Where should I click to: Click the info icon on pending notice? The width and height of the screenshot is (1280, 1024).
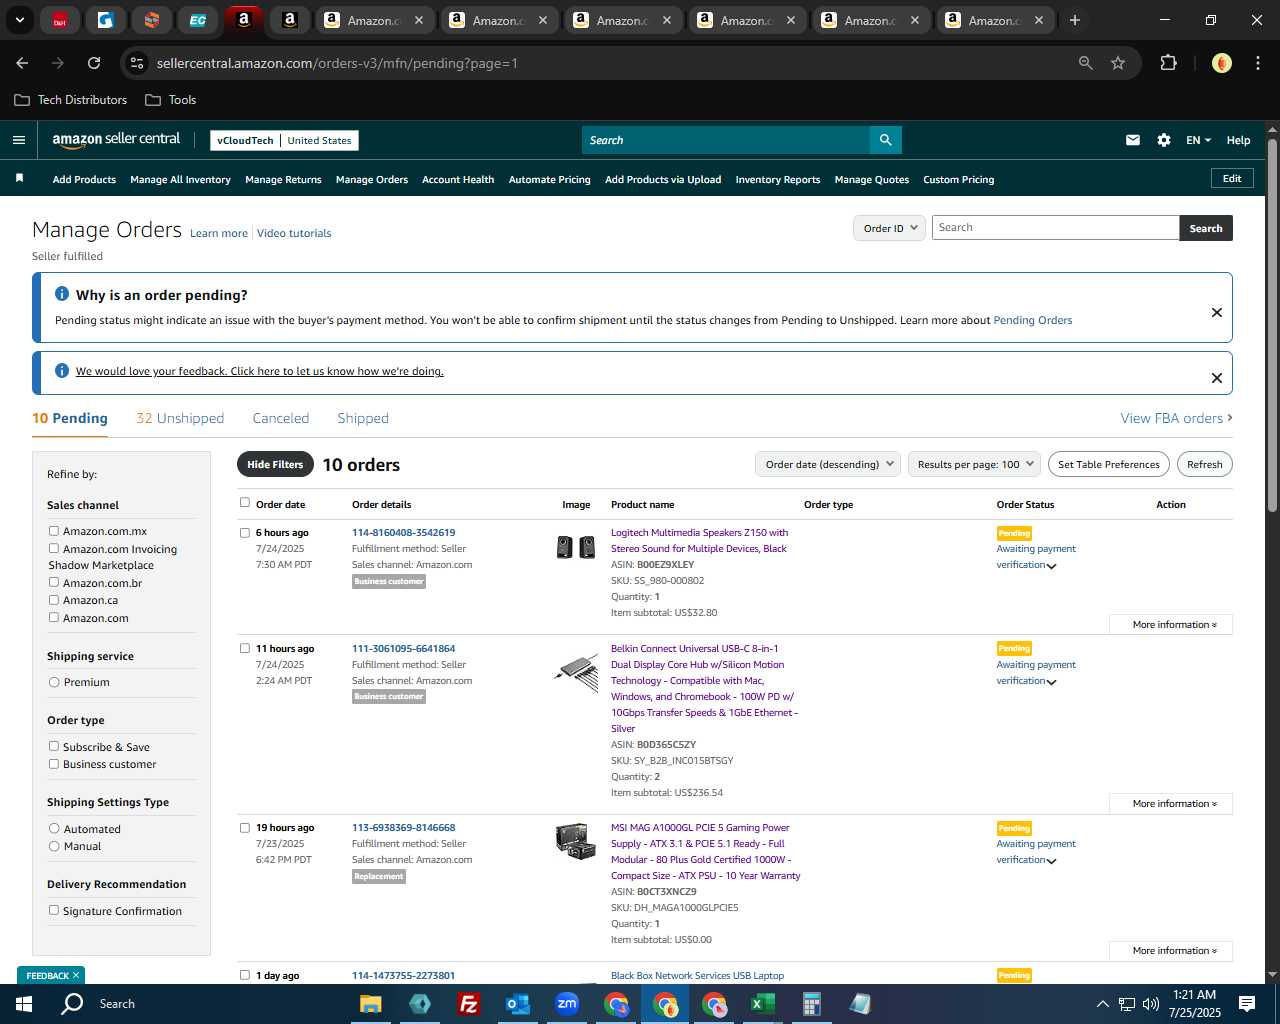click(x=62, y=294)
